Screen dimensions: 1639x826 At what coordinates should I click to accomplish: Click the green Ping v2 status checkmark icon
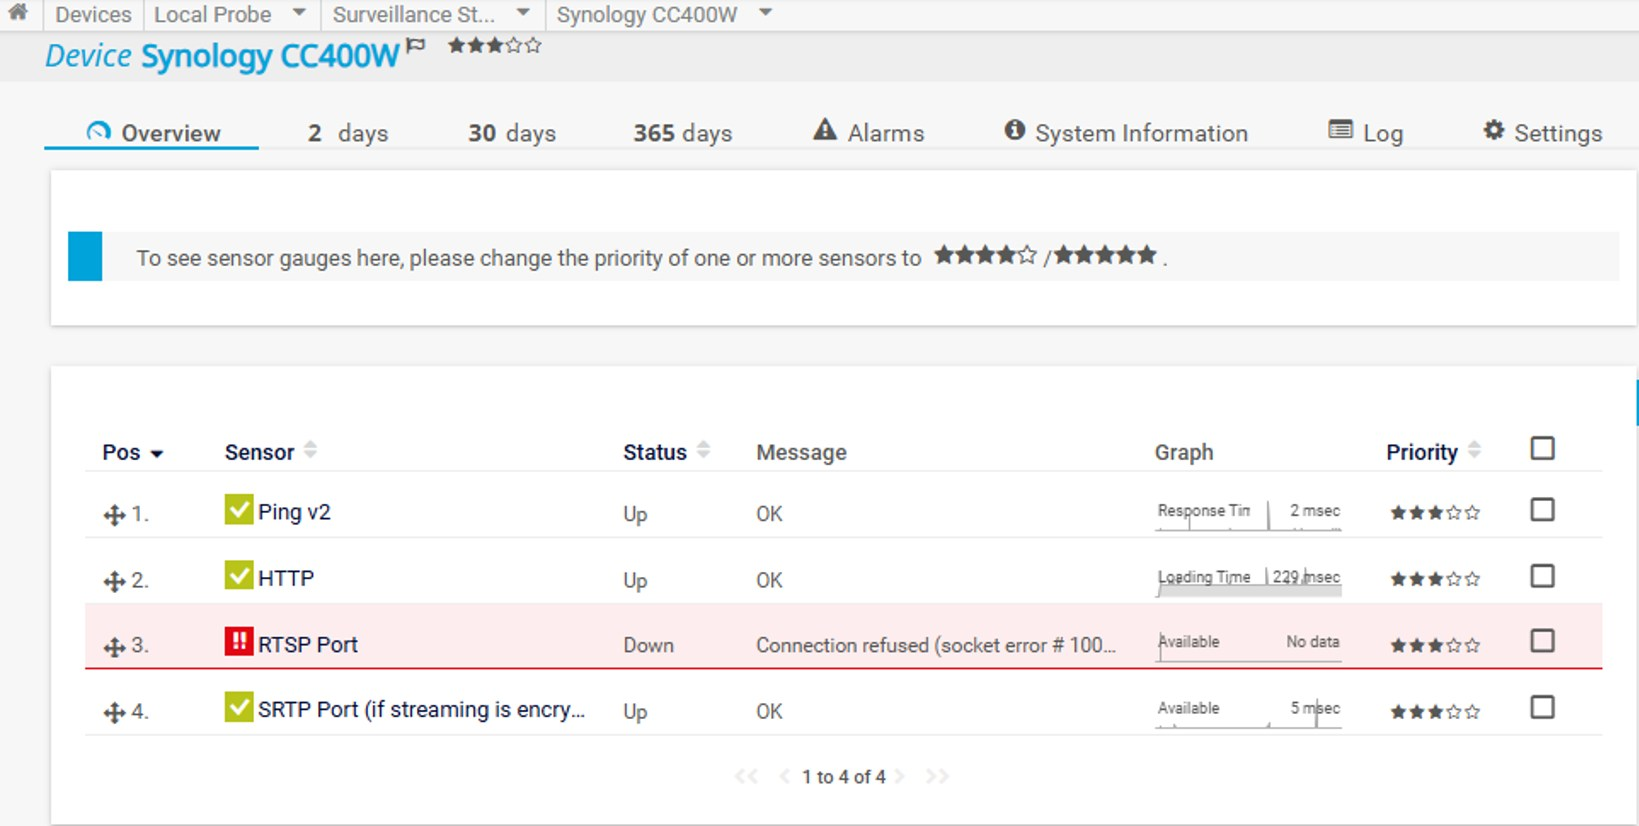(x=238, y=510)
